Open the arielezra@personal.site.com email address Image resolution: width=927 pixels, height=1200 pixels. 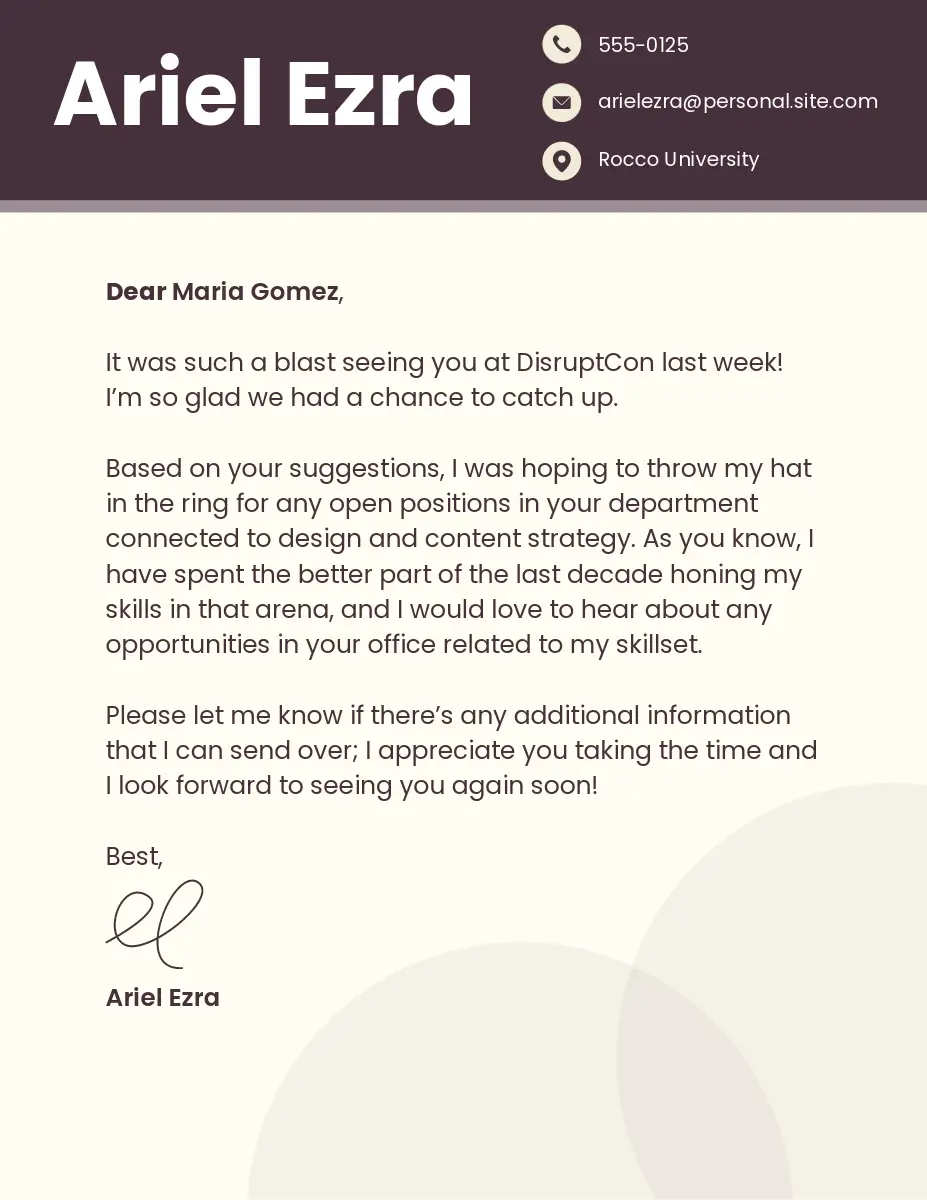point(737,102)
